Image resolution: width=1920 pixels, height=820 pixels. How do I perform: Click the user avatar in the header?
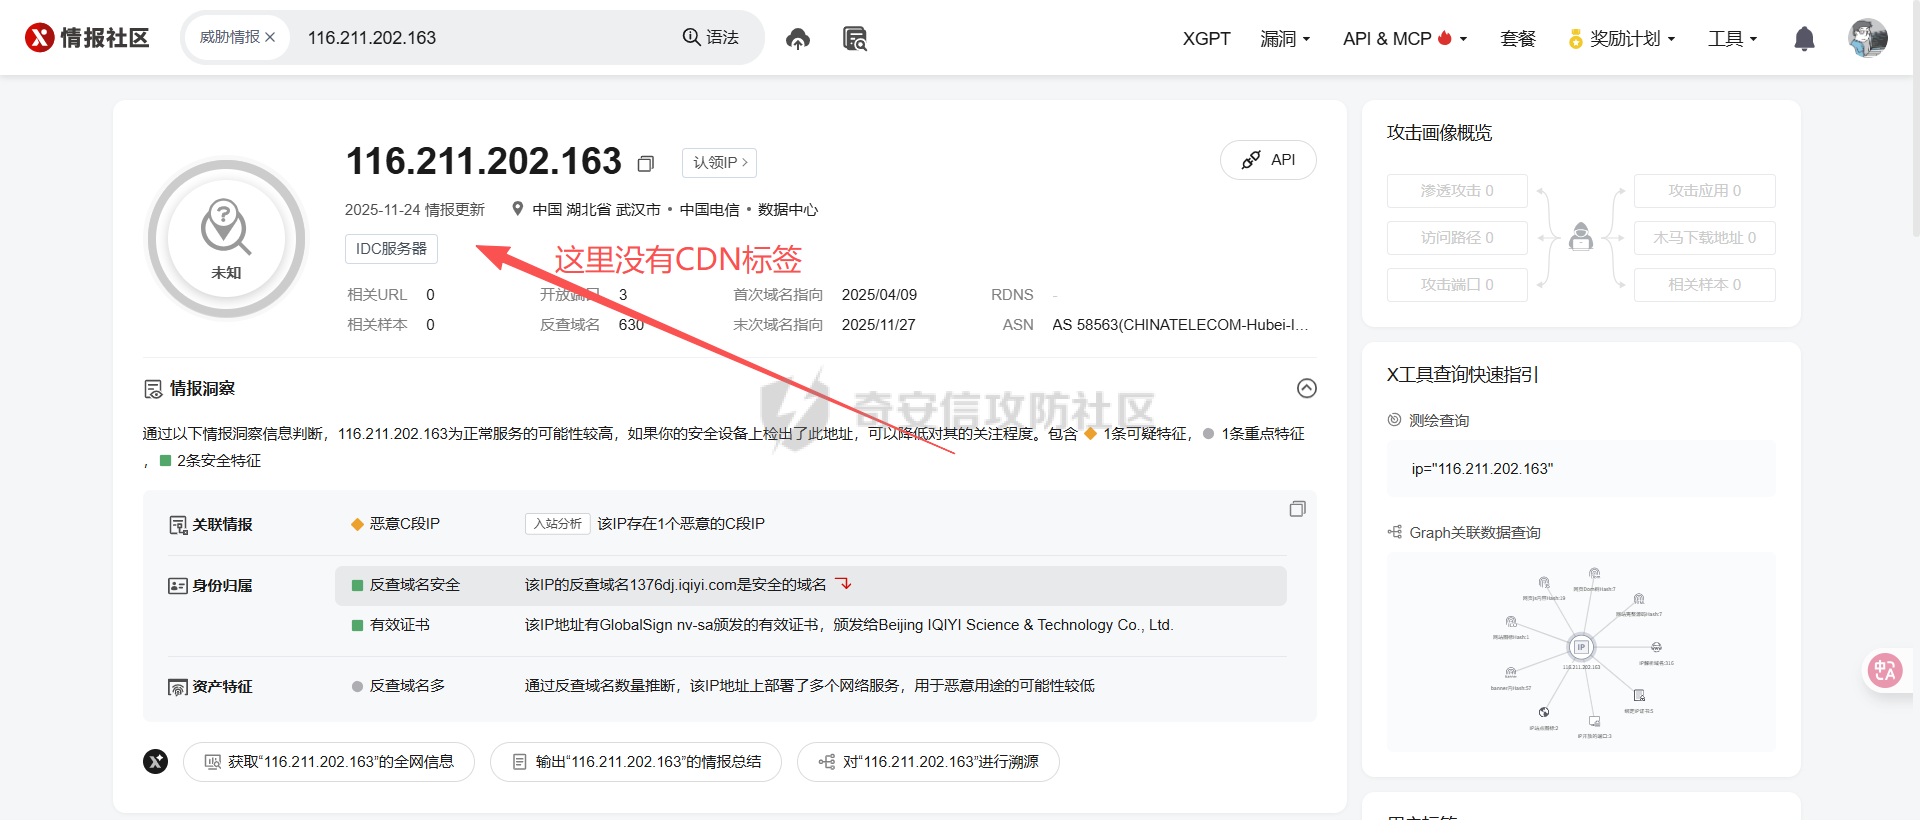pos(1867,39)
